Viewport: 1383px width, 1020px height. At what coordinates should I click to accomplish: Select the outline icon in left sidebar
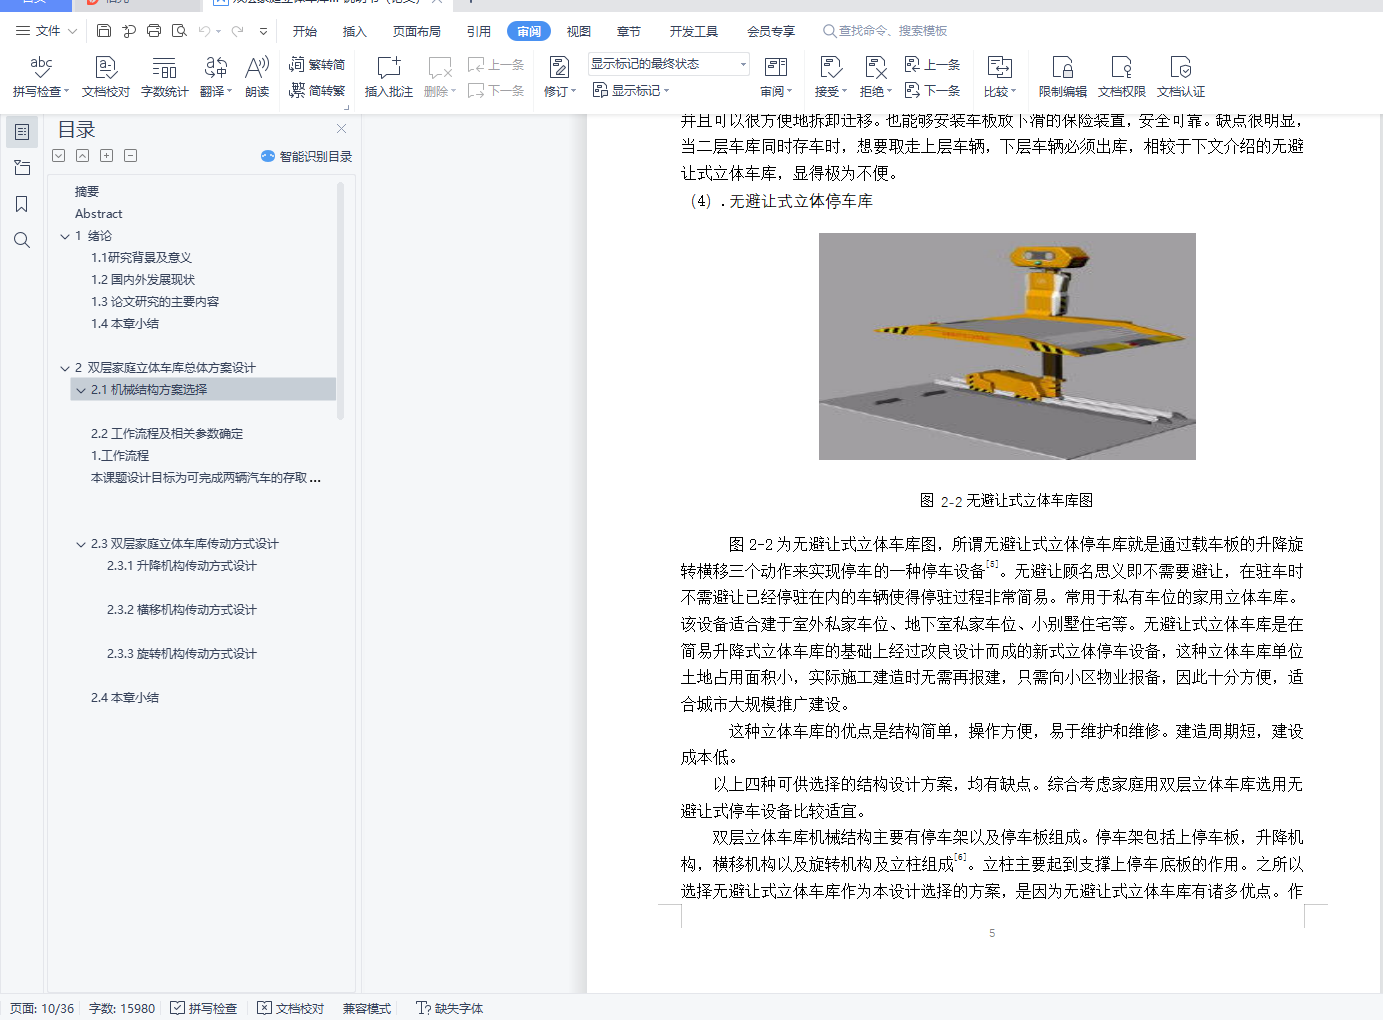tap(22, 132)
